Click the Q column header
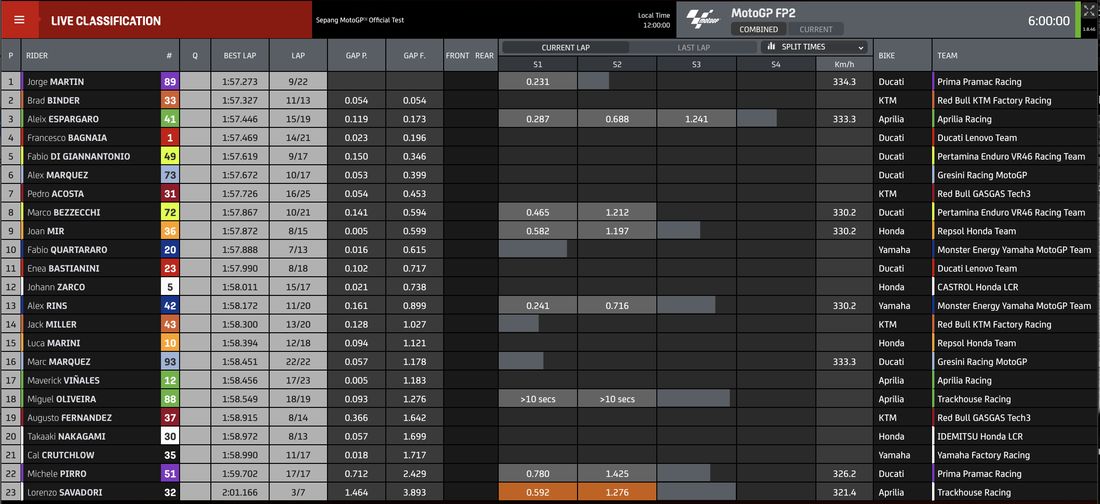Viewport: 1100px width, 504px height. click(x=195, y=55)
